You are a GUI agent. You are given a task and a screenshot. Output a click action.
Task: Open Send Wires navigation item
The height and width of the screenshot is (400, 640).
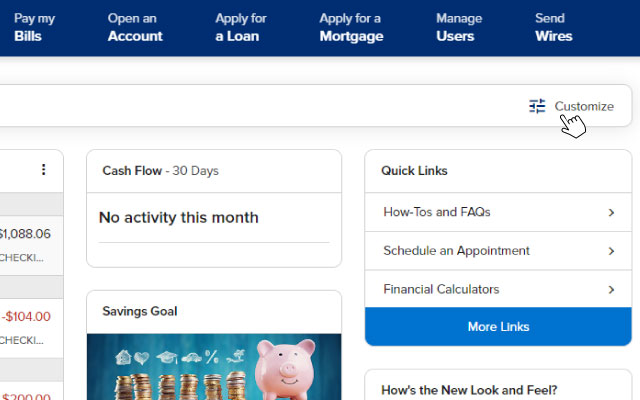click(554, 27)
